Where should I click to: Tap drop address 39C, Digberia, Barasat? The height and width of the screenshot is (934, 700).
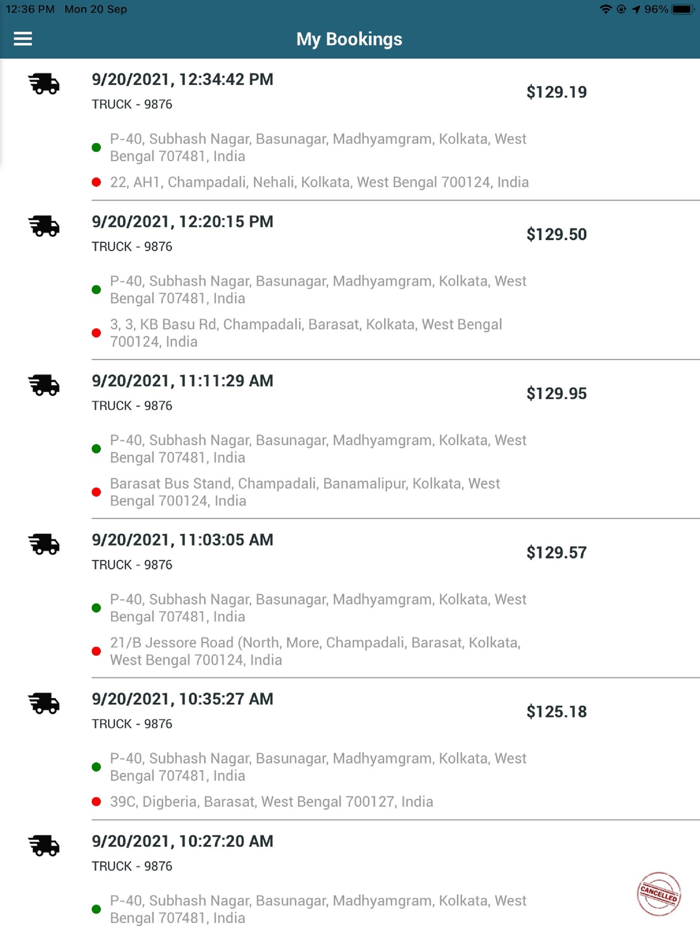[271, 802]
